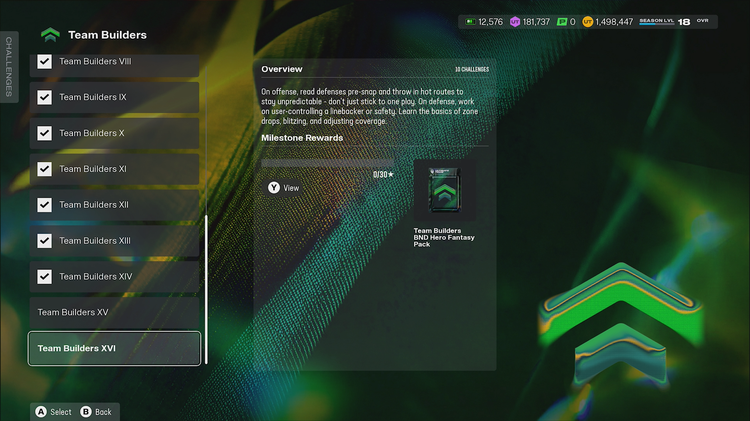Click the challenge list scrollbar
Viewport: 750px width, 421px height.
pos(206,290)
